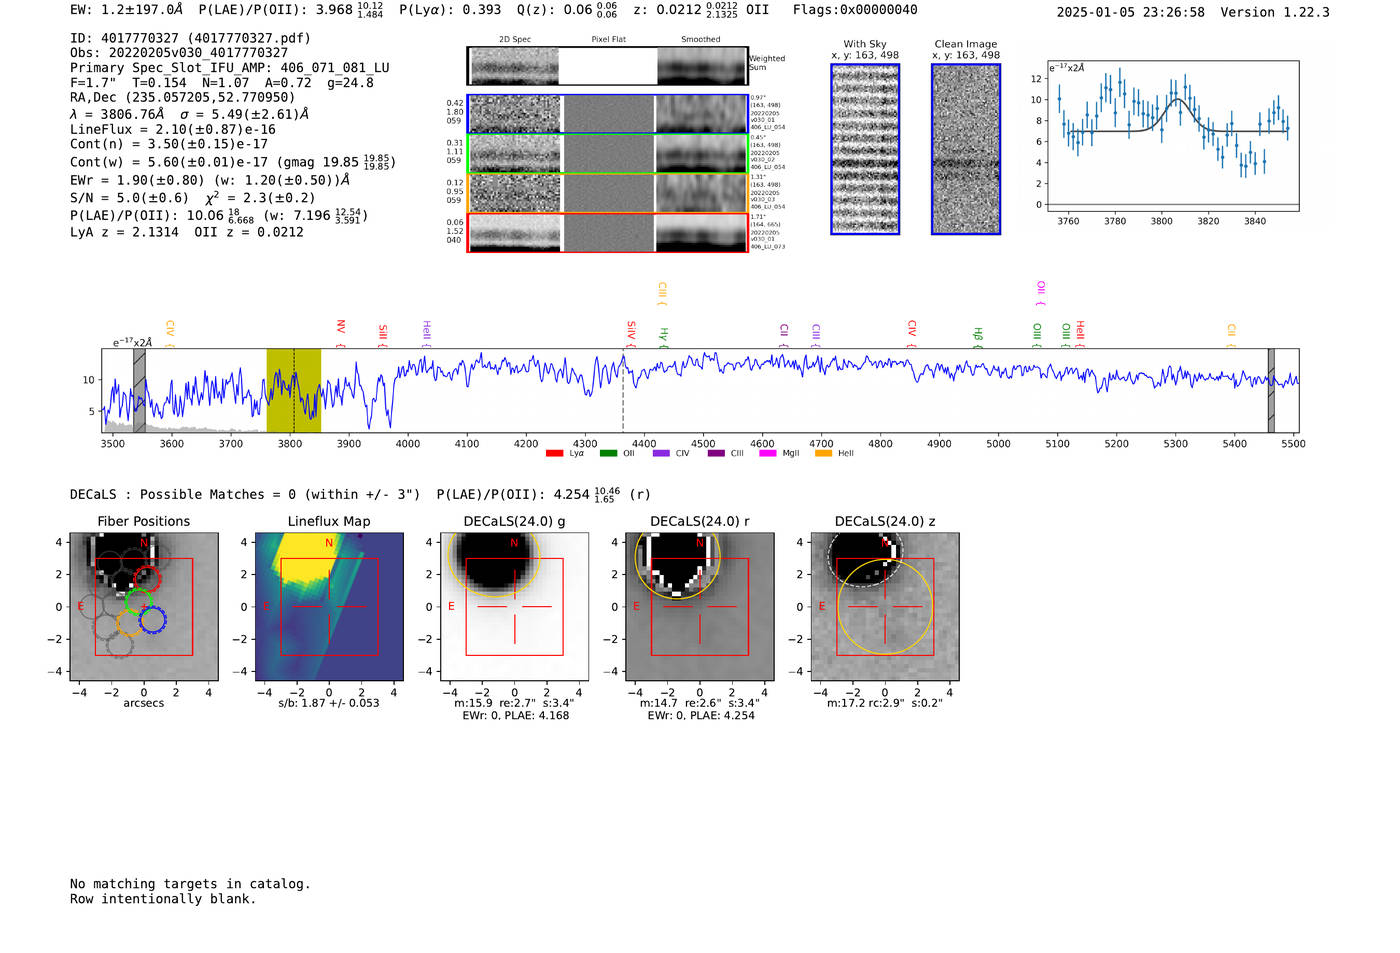Image resolution: width=1400 pixels, height=953 pixels.
Task: Click the ID 4017770327 text line
Action: coord(190,38)
